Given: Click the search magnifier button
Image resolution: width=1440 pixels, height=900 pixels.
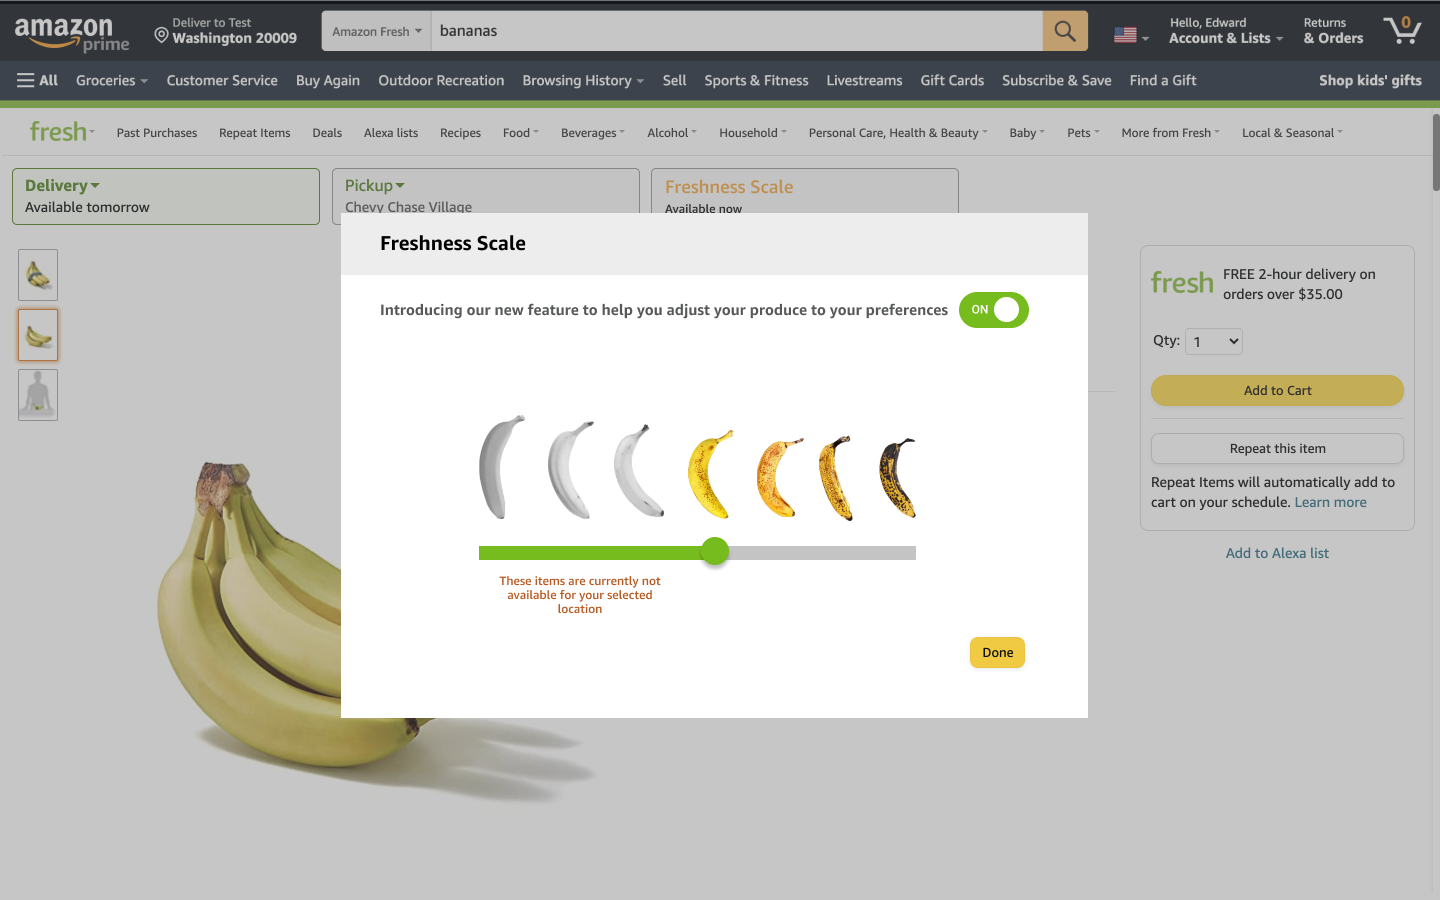Looking at the screenshot, I should (1065, 31).
